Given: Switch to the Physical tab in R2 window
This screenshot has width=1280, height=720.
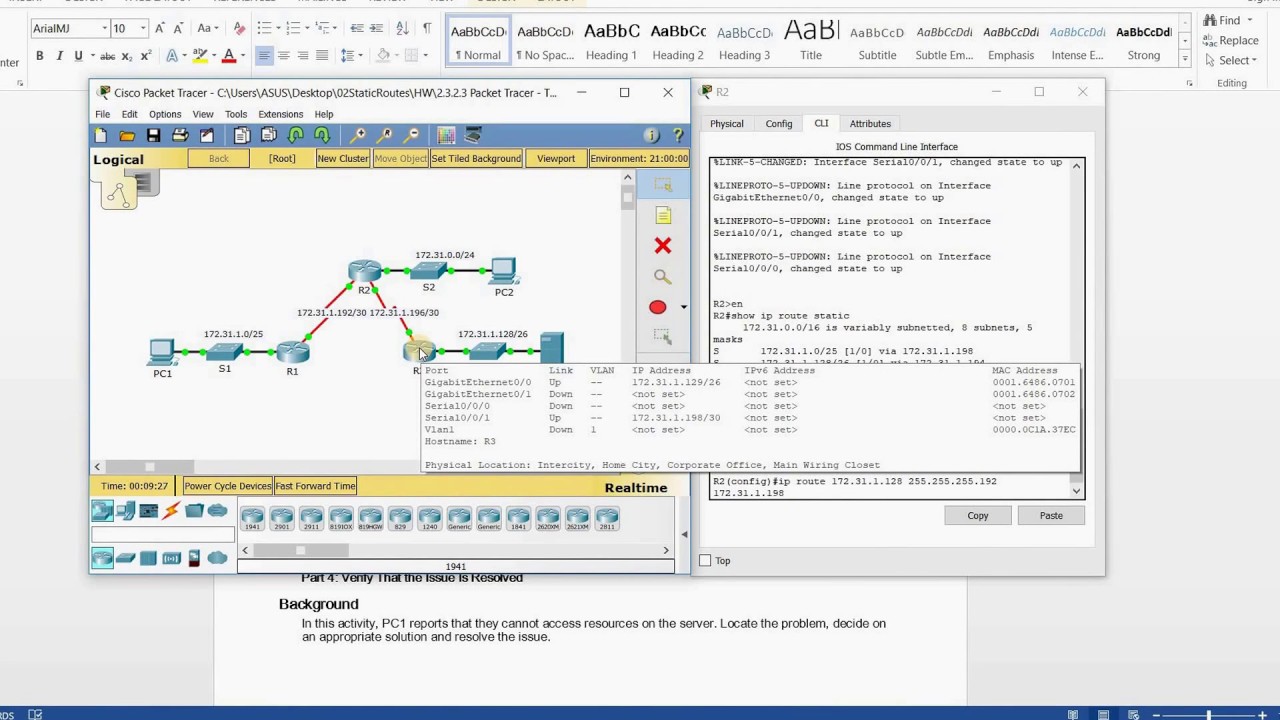Looking at the screenshot, I should tap(727, 124).
